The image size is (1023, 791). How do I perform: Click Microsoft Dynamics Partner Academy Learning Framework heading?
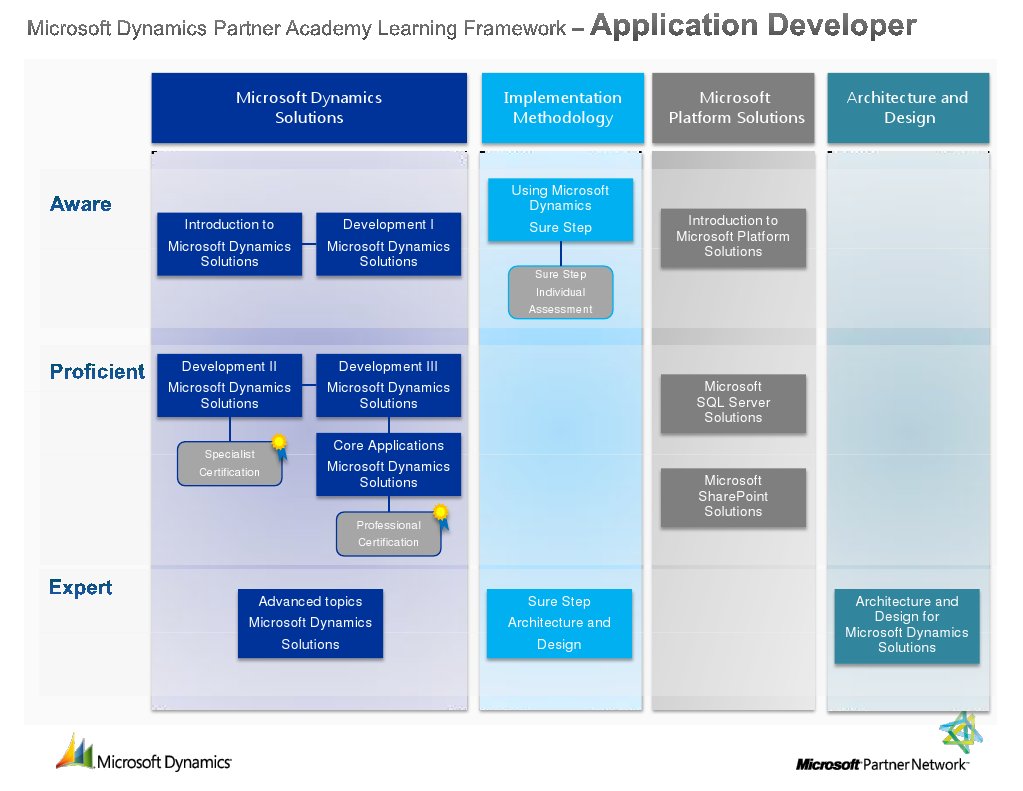pos(297,29)
